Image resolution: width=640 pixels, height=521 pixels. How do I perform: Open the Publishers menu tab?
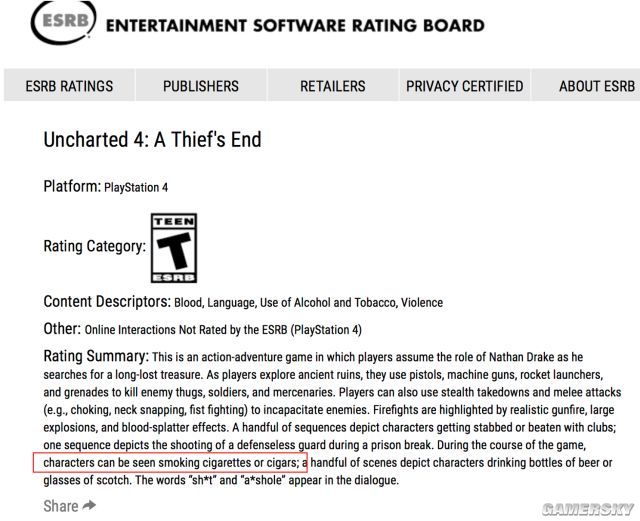tap(201, 86)
